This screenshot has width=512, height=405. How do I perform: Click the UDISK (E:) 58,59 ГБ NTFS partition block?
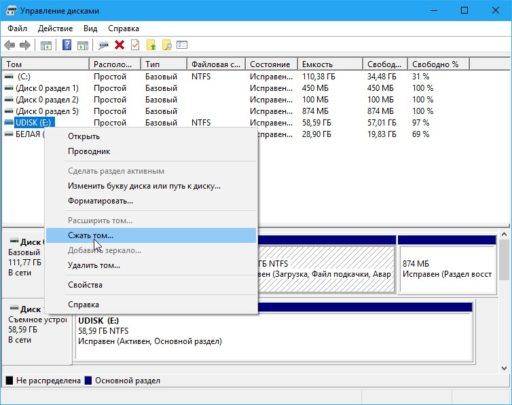(x=273, y=332)
